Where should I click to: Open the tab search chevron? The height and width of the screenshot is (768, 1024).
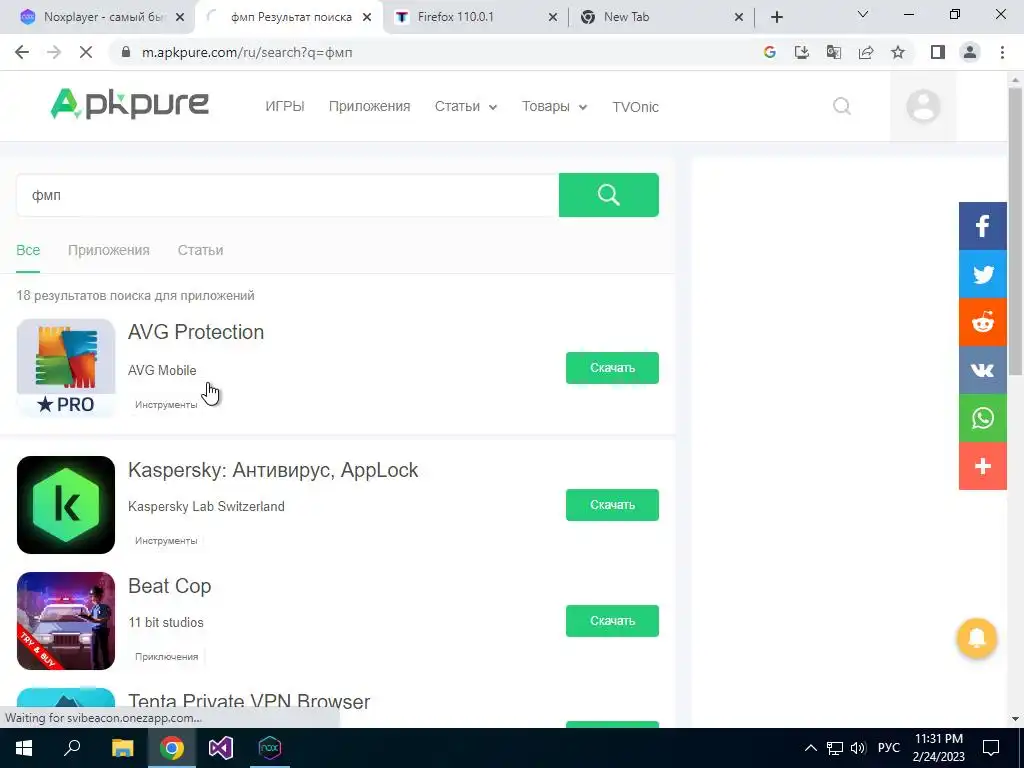coord(863,14)
